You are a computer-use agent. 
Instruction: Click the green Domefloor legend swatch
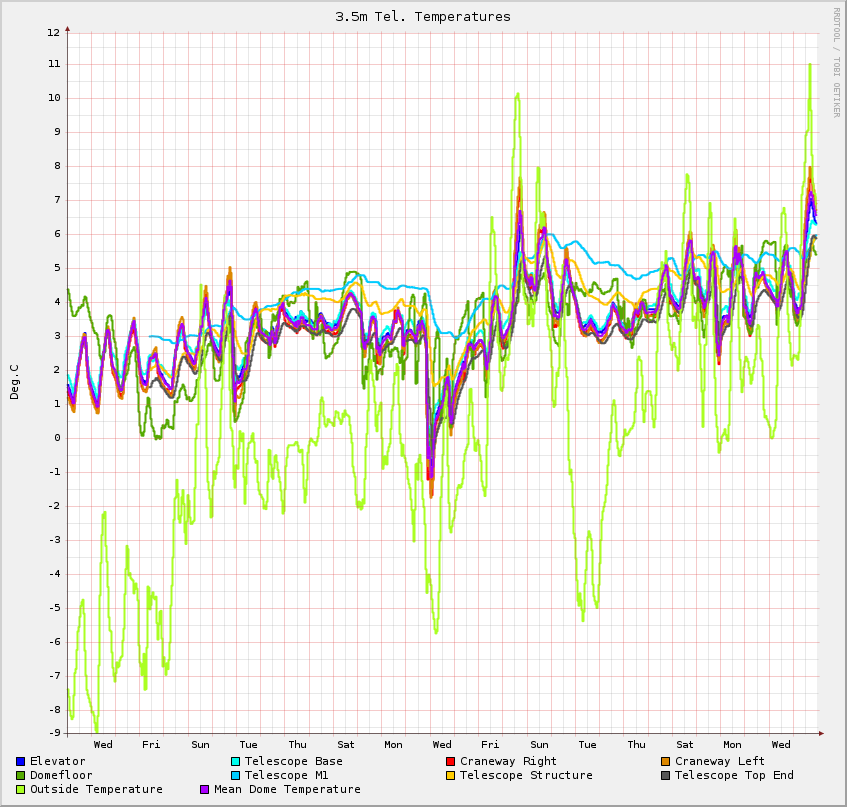(20, 776)
